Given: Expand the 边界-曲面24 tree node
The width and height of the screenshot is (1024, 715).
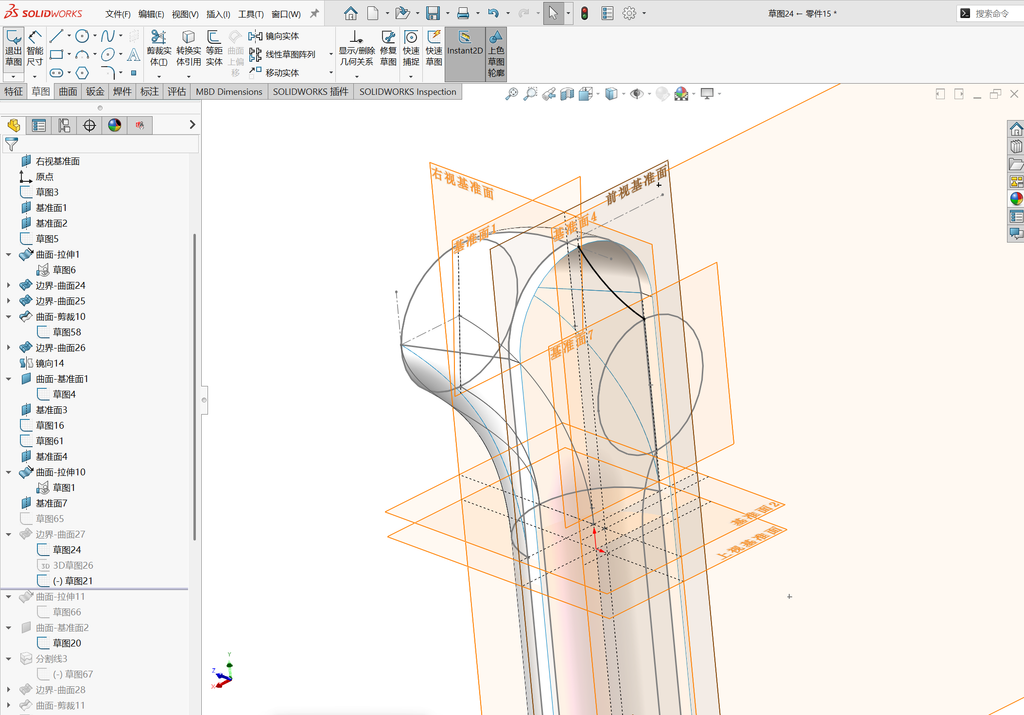Looking at the screenshot, I should coord(8,285).
